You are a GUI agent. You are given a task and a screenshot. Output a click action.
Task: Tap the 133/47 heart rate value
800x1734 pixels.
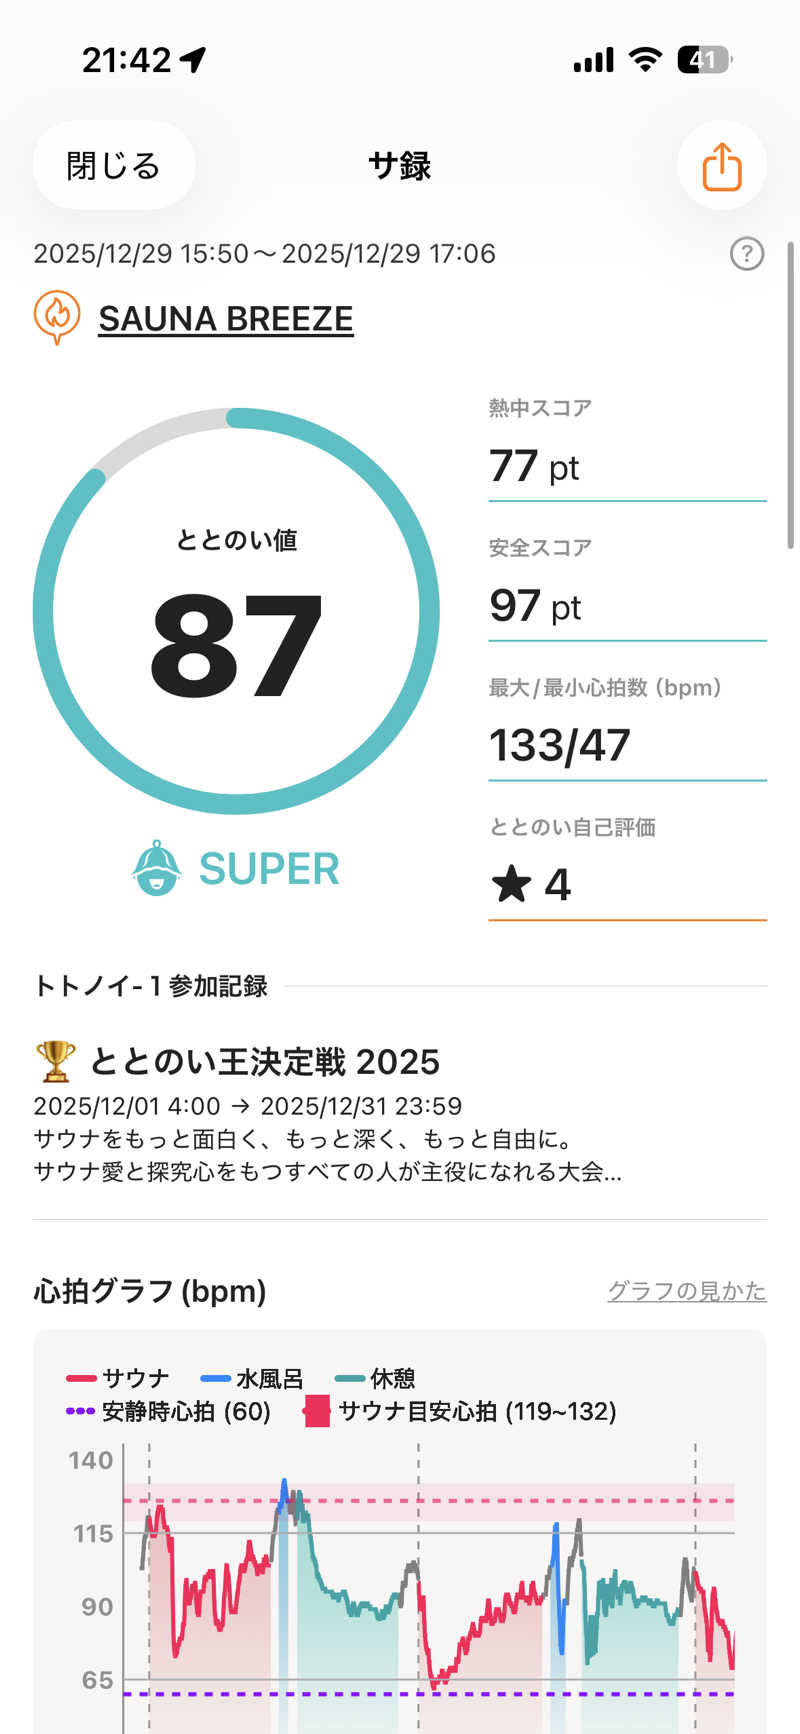(x=560, y=746)
